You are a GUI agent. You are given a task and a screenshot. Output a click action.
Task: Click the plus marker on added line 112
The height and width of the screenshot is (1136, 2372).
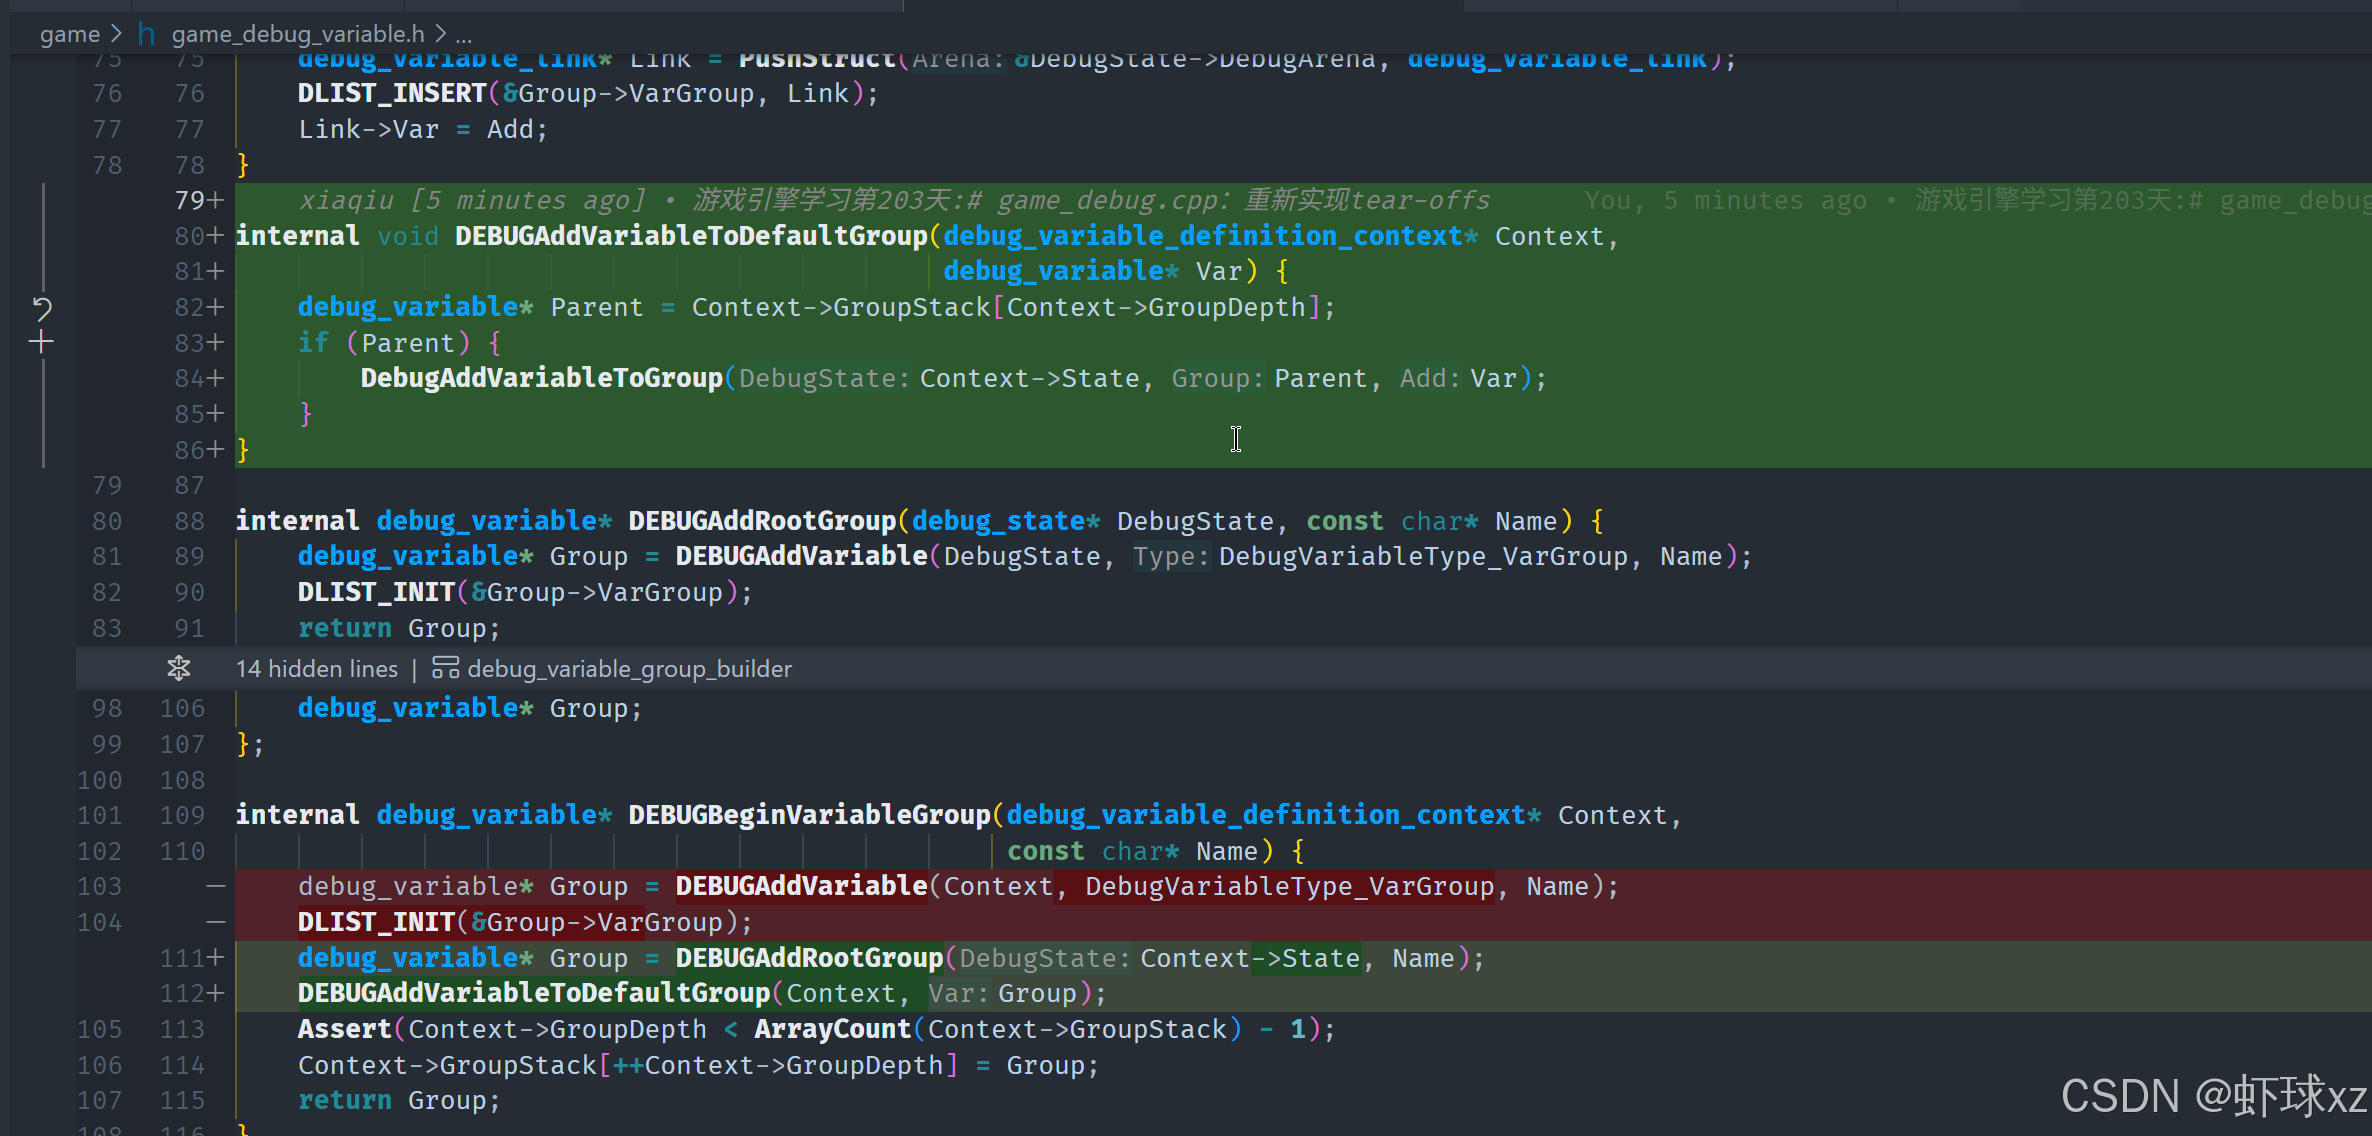215,993
